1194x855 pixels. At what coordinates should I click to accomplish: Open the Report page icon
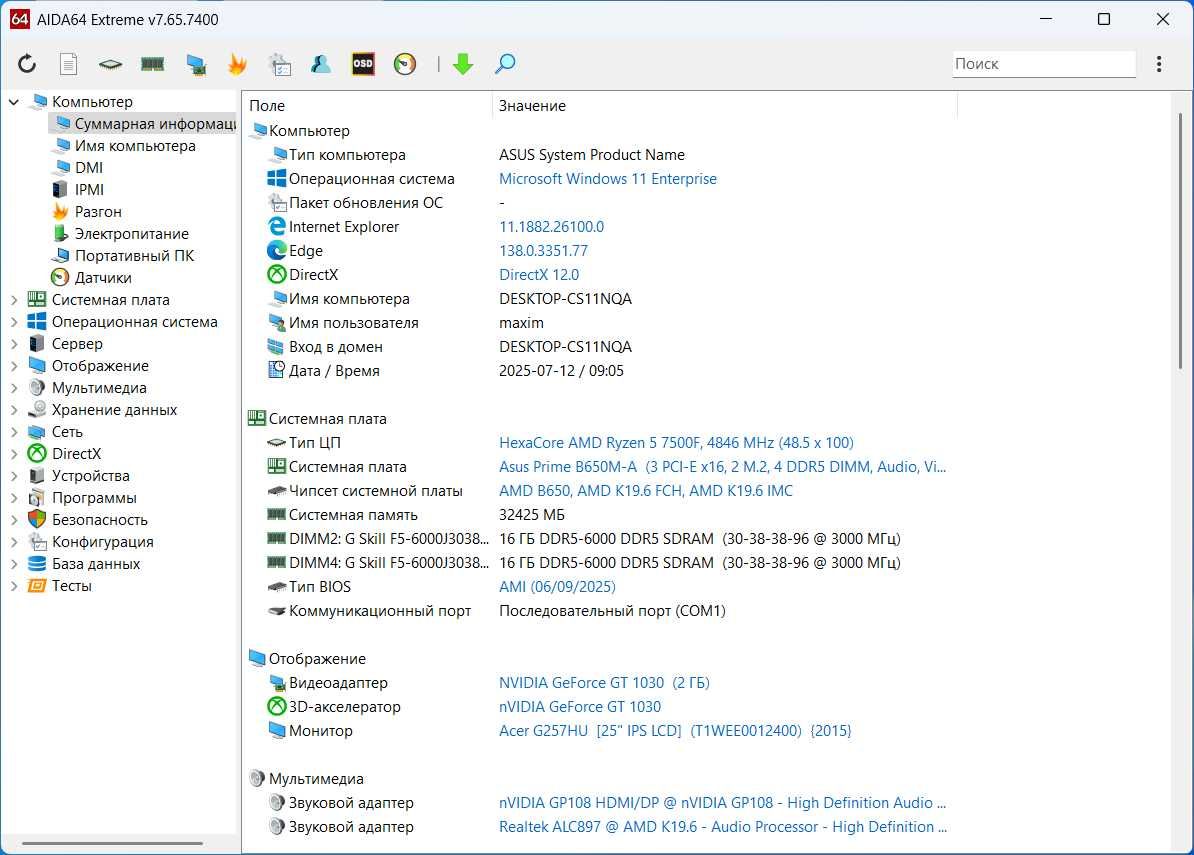(69, 64)
